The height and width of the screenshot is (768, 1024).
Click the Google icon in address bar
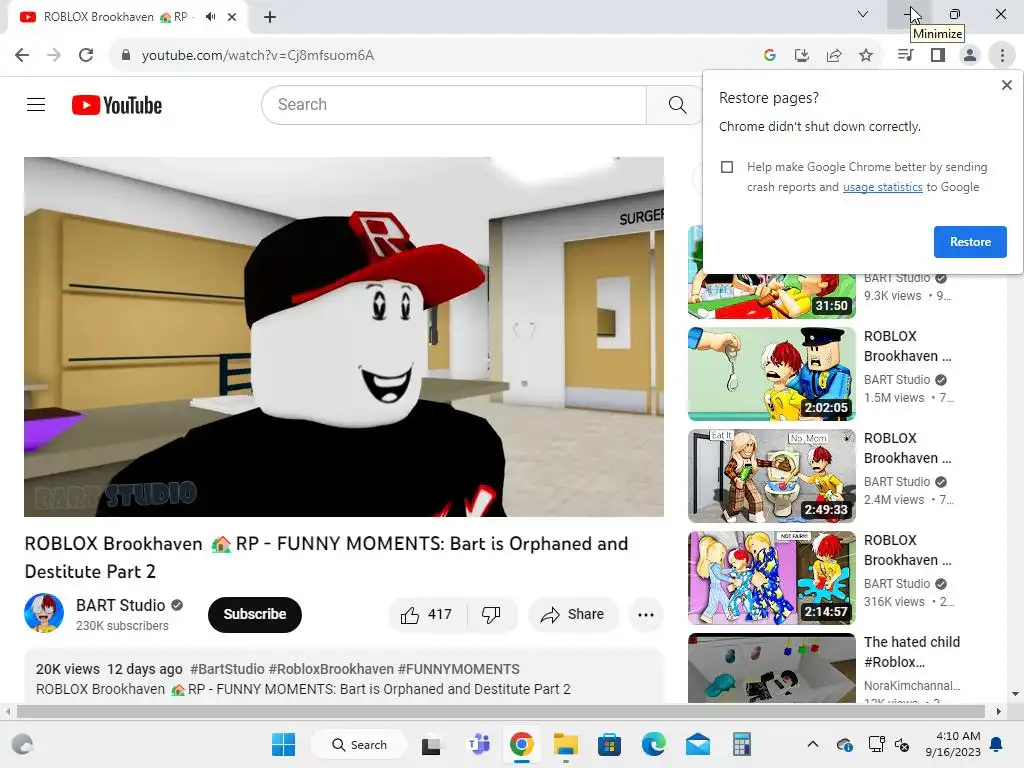769,56
